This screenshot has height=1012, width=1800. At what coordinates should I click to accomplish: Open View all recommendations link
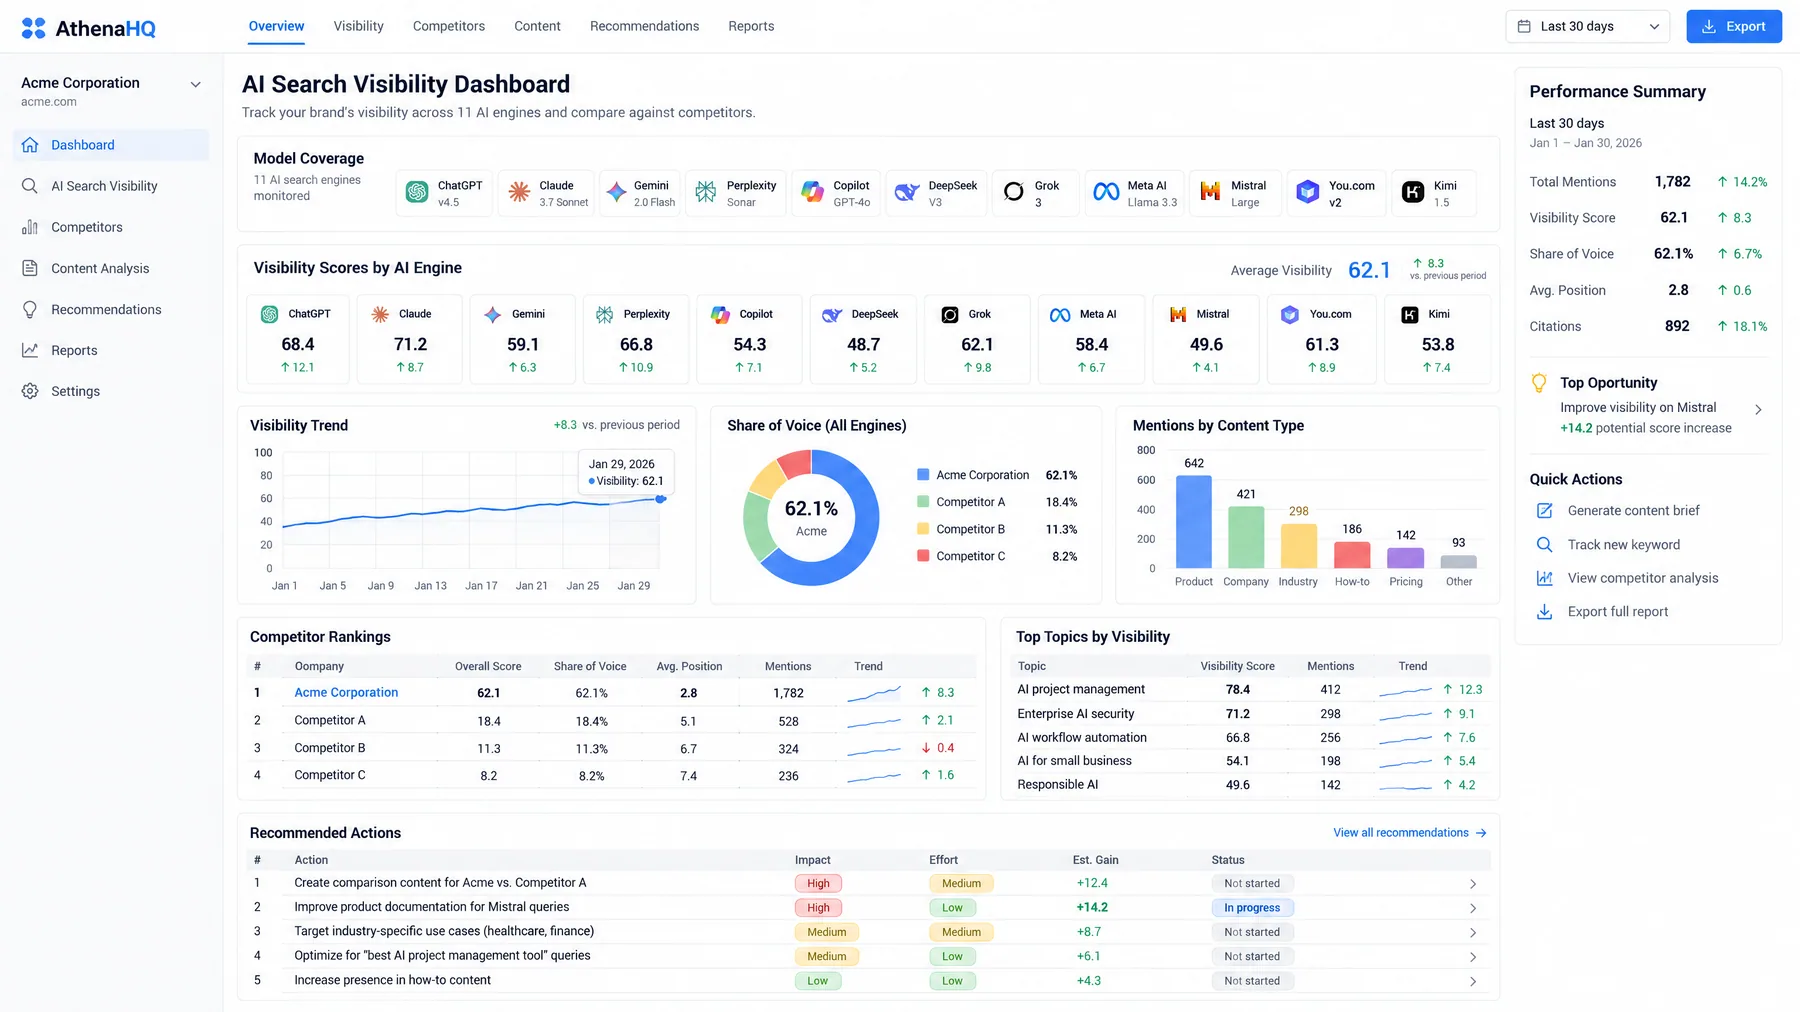click(x=1409, y=833)
